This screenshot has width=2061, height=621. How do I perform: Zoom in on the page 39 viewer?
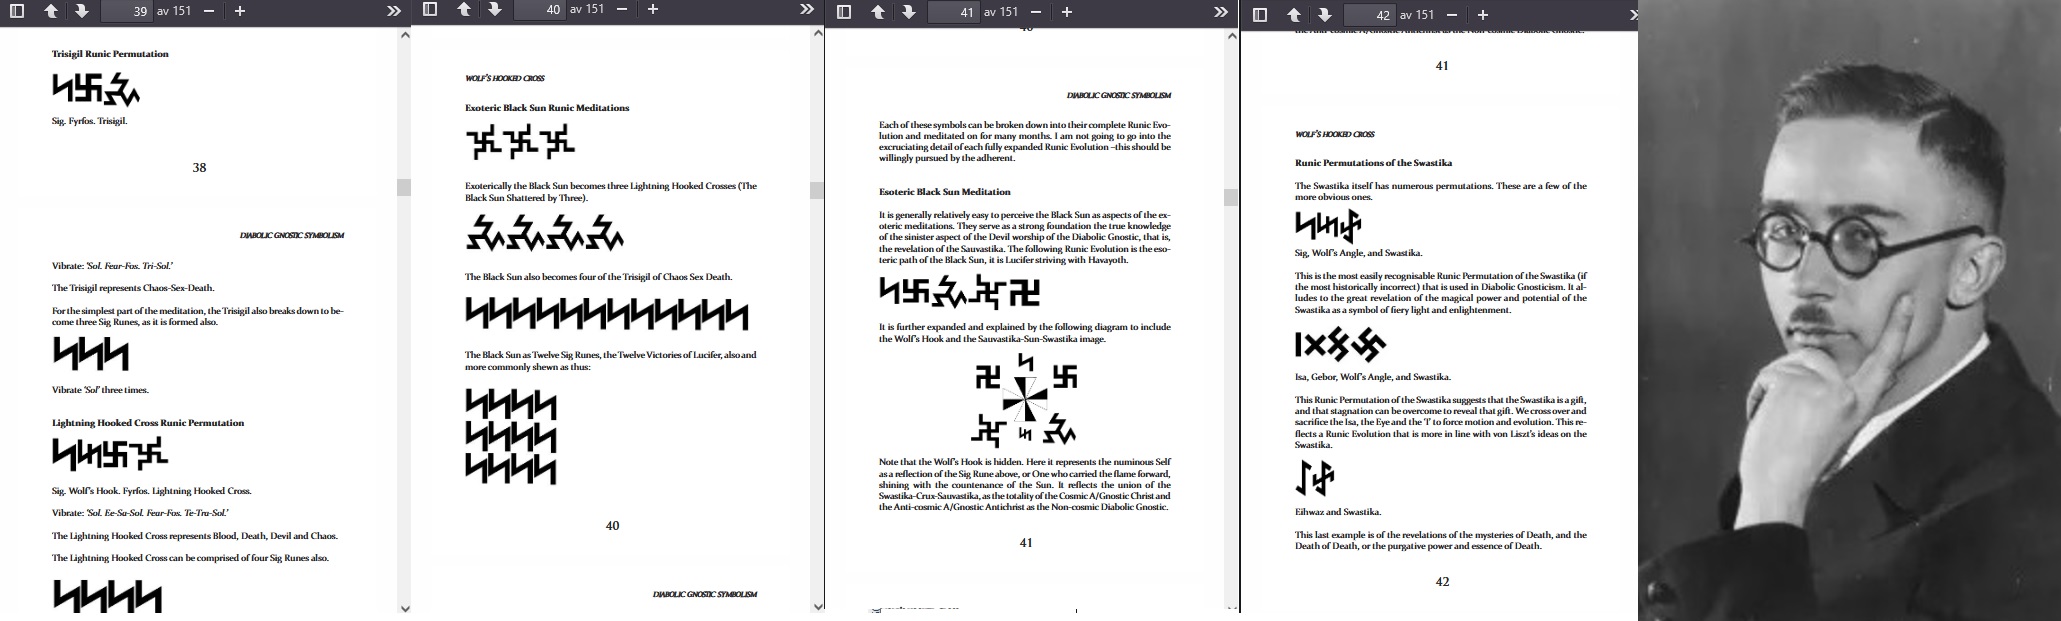(240, 11)
